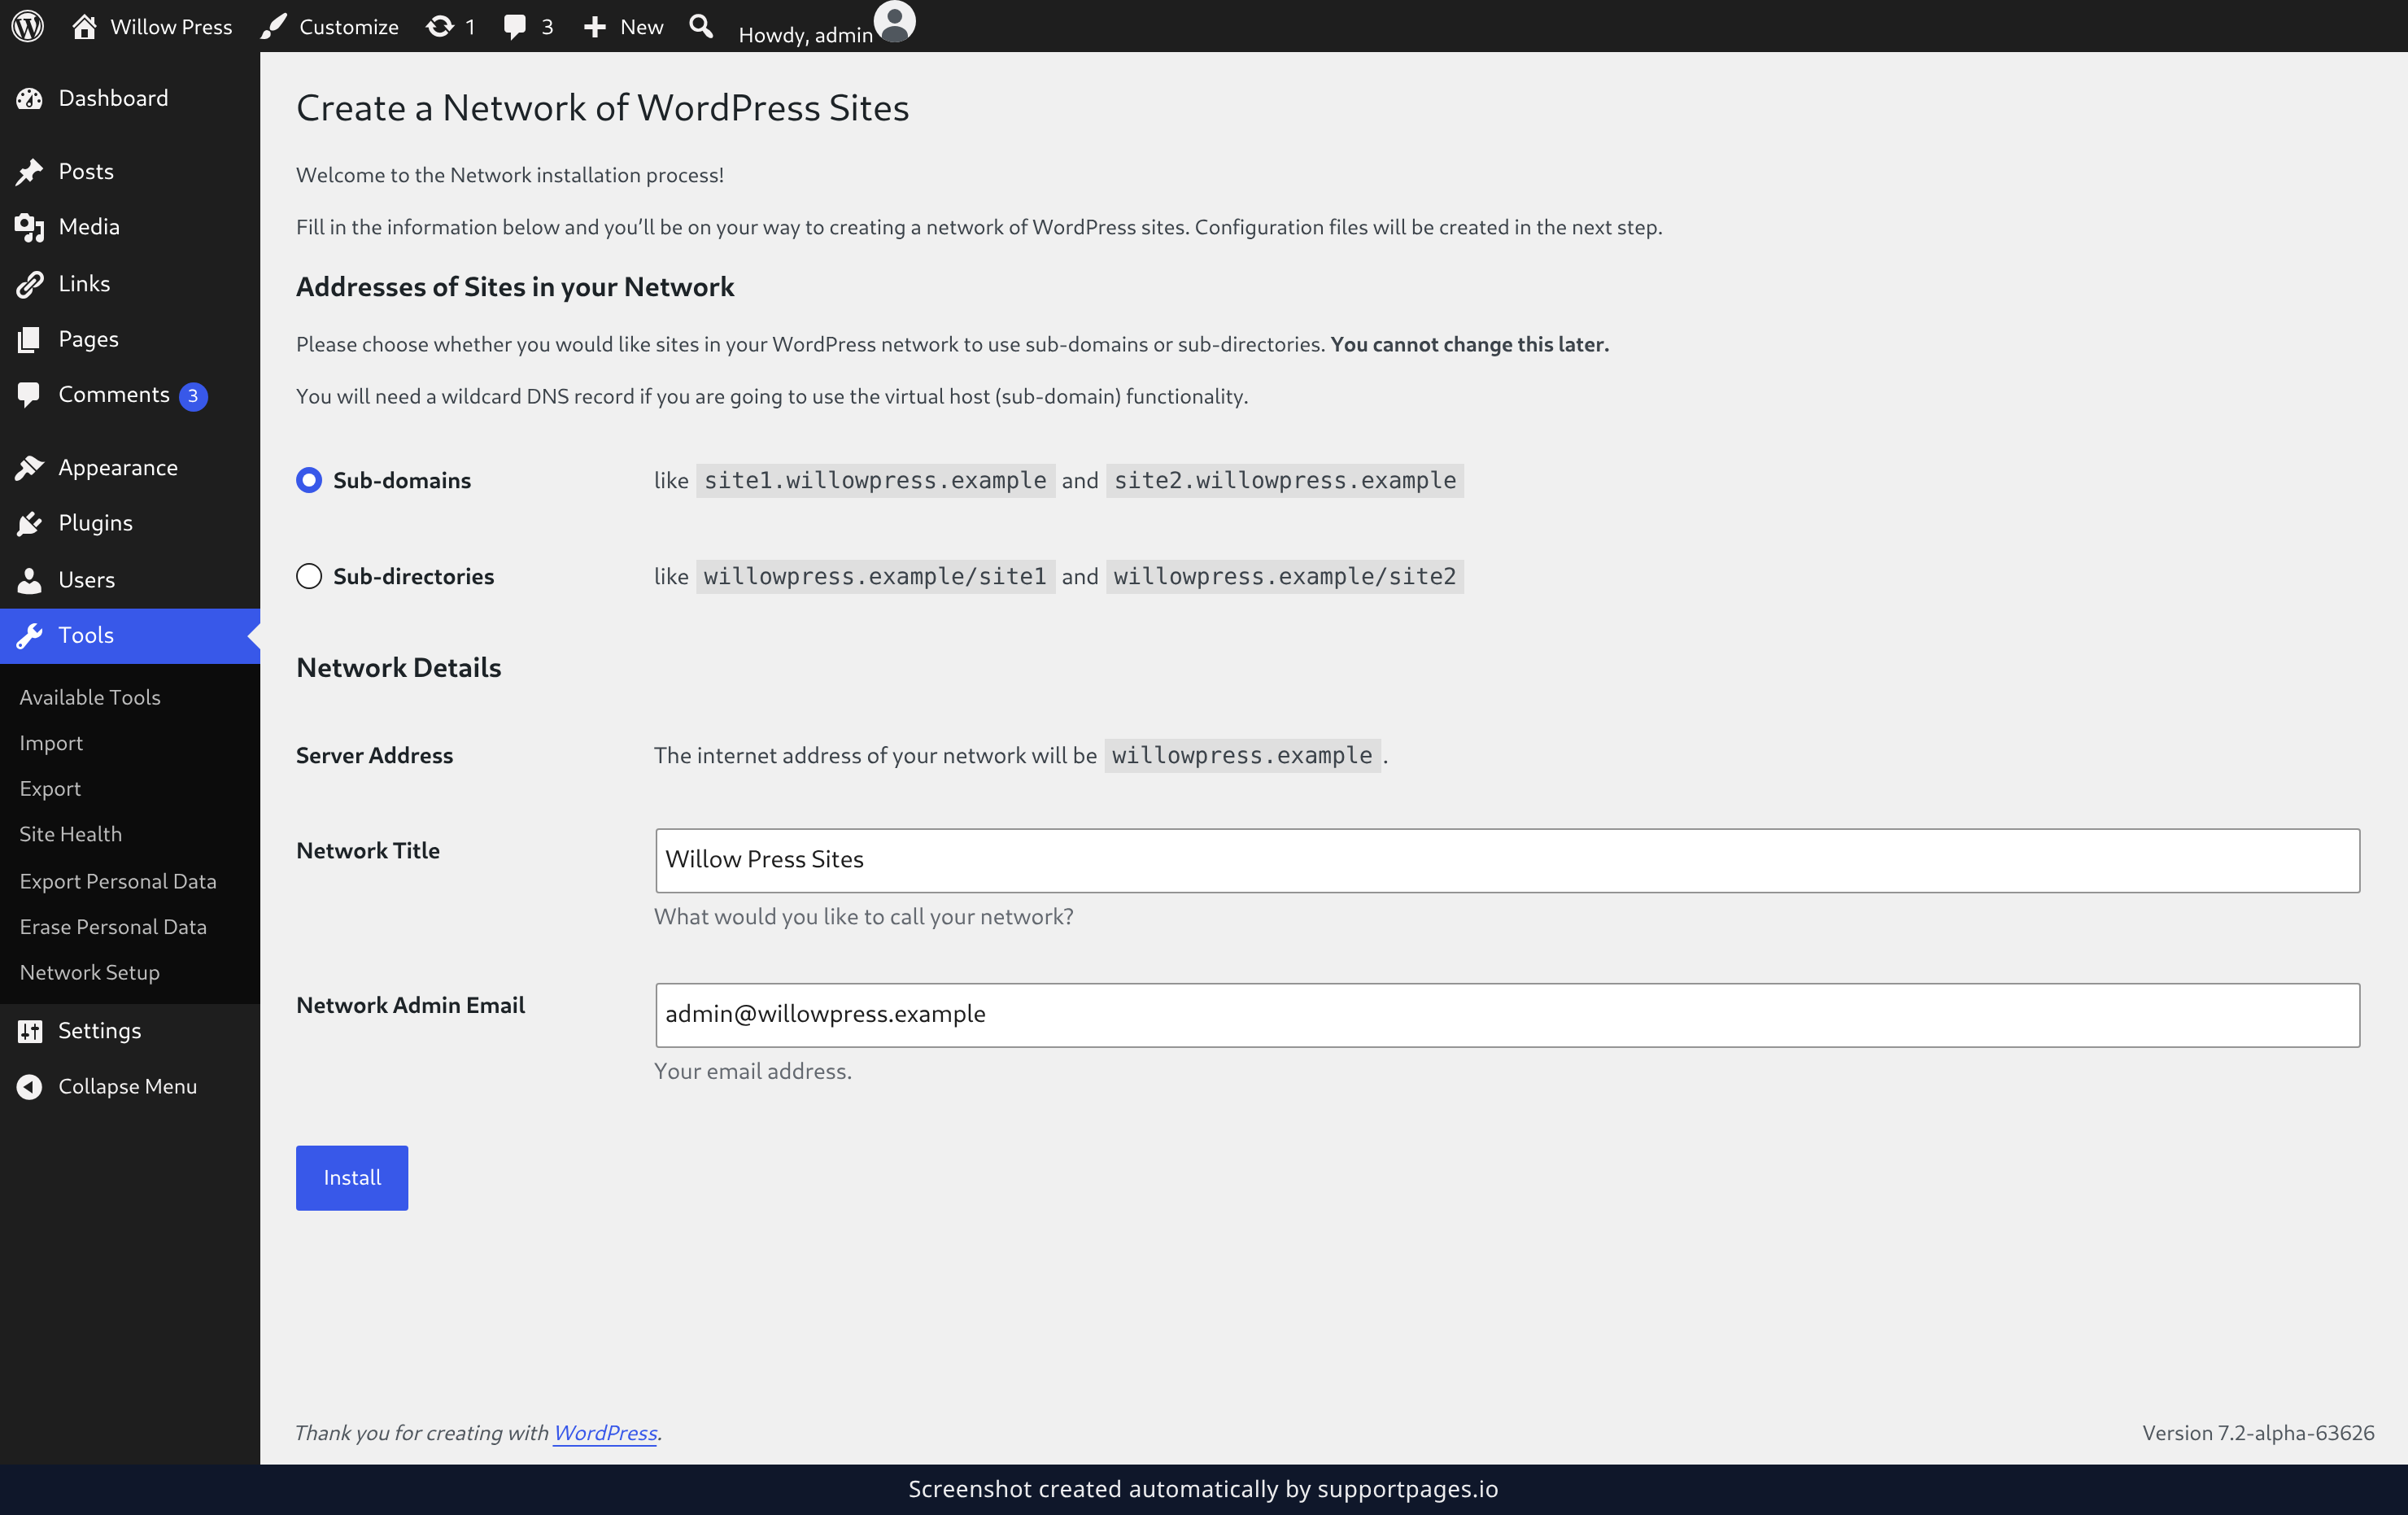Click the Dashboard gauge icon
Image resolution: width=2408 pixels, height=1515 pixels.
(30, 98)
